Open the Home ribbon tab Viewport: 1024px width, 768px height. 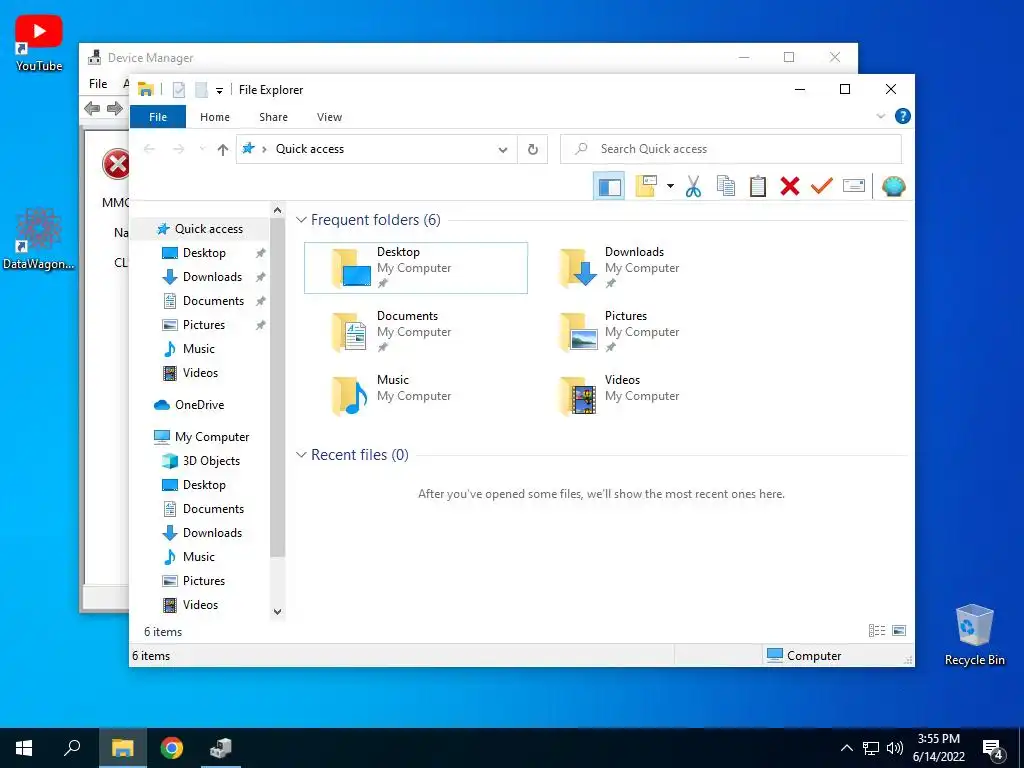coord(215,117)
